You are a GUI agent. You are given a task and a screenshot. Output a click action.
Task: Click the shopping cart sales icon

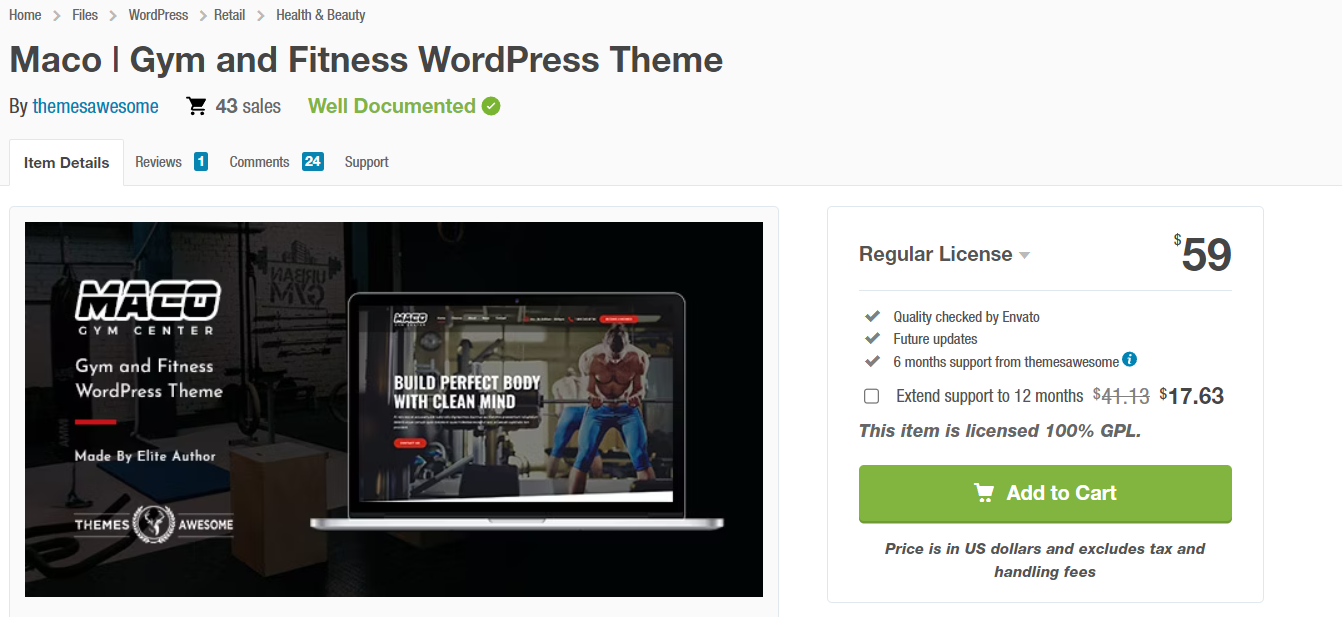point(197,106)
